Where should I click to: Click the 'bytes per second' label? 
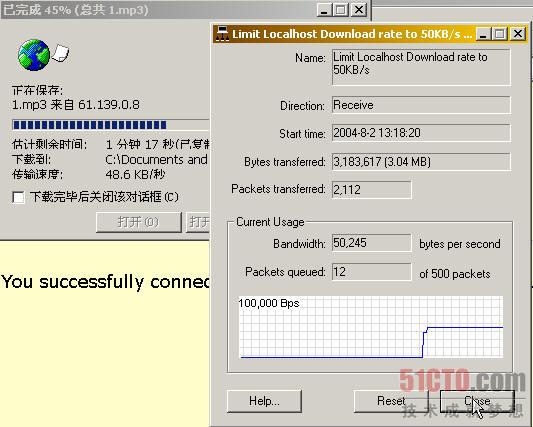(460, 244)
